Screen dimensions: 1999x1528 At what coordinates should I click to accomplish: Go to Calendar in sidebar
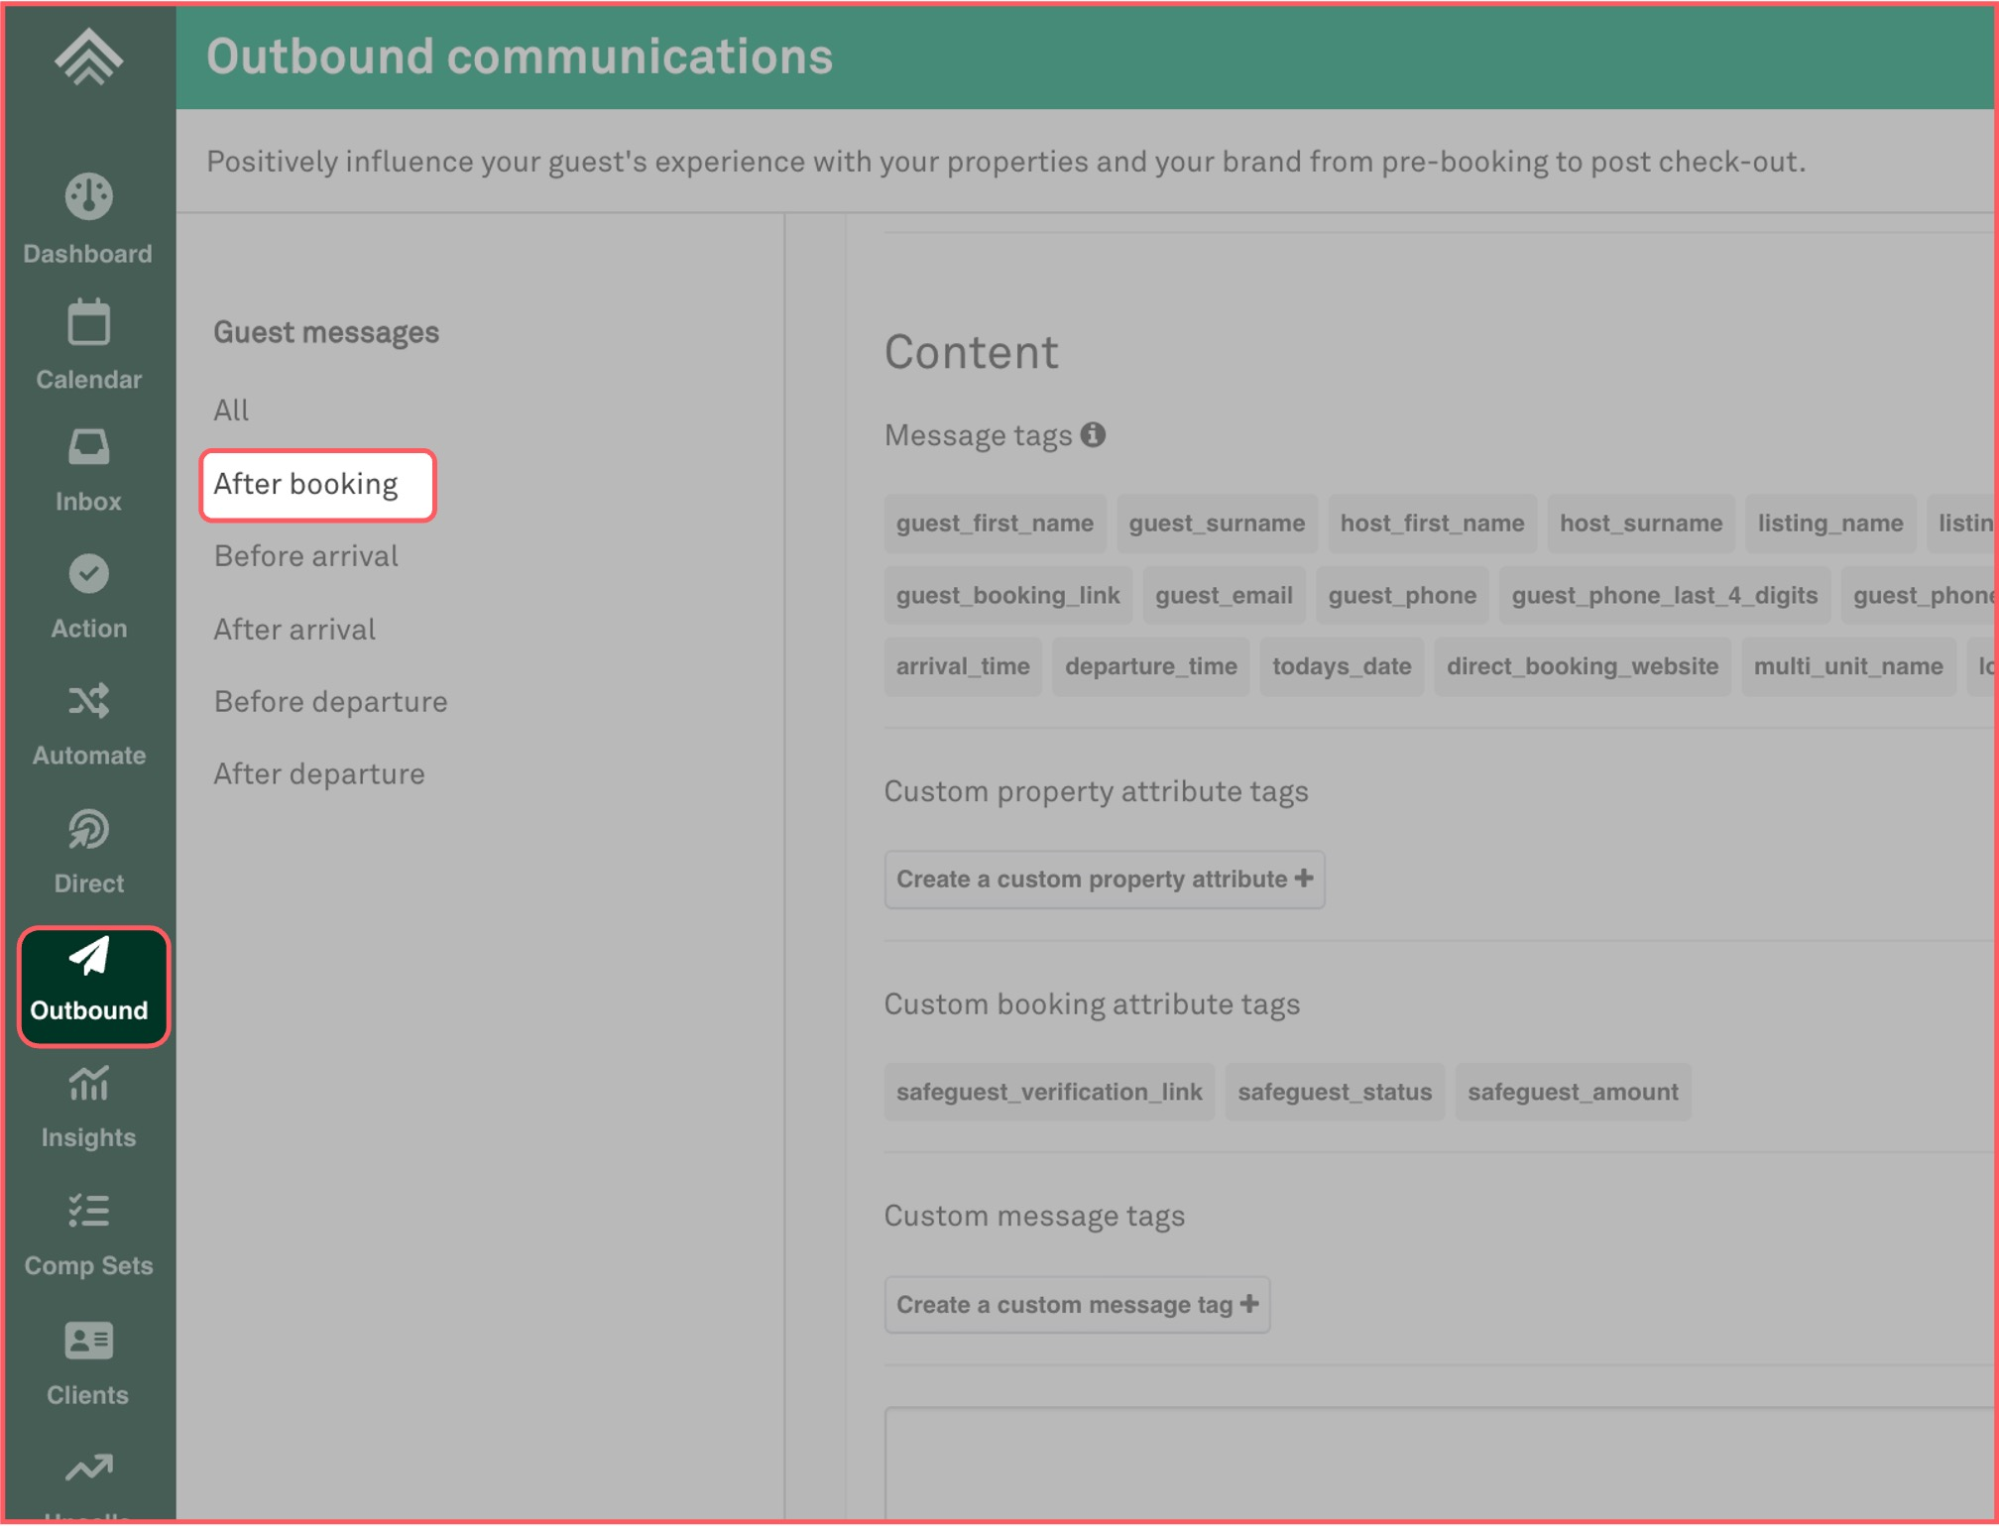pyautogui.click(x=88, y=345)
